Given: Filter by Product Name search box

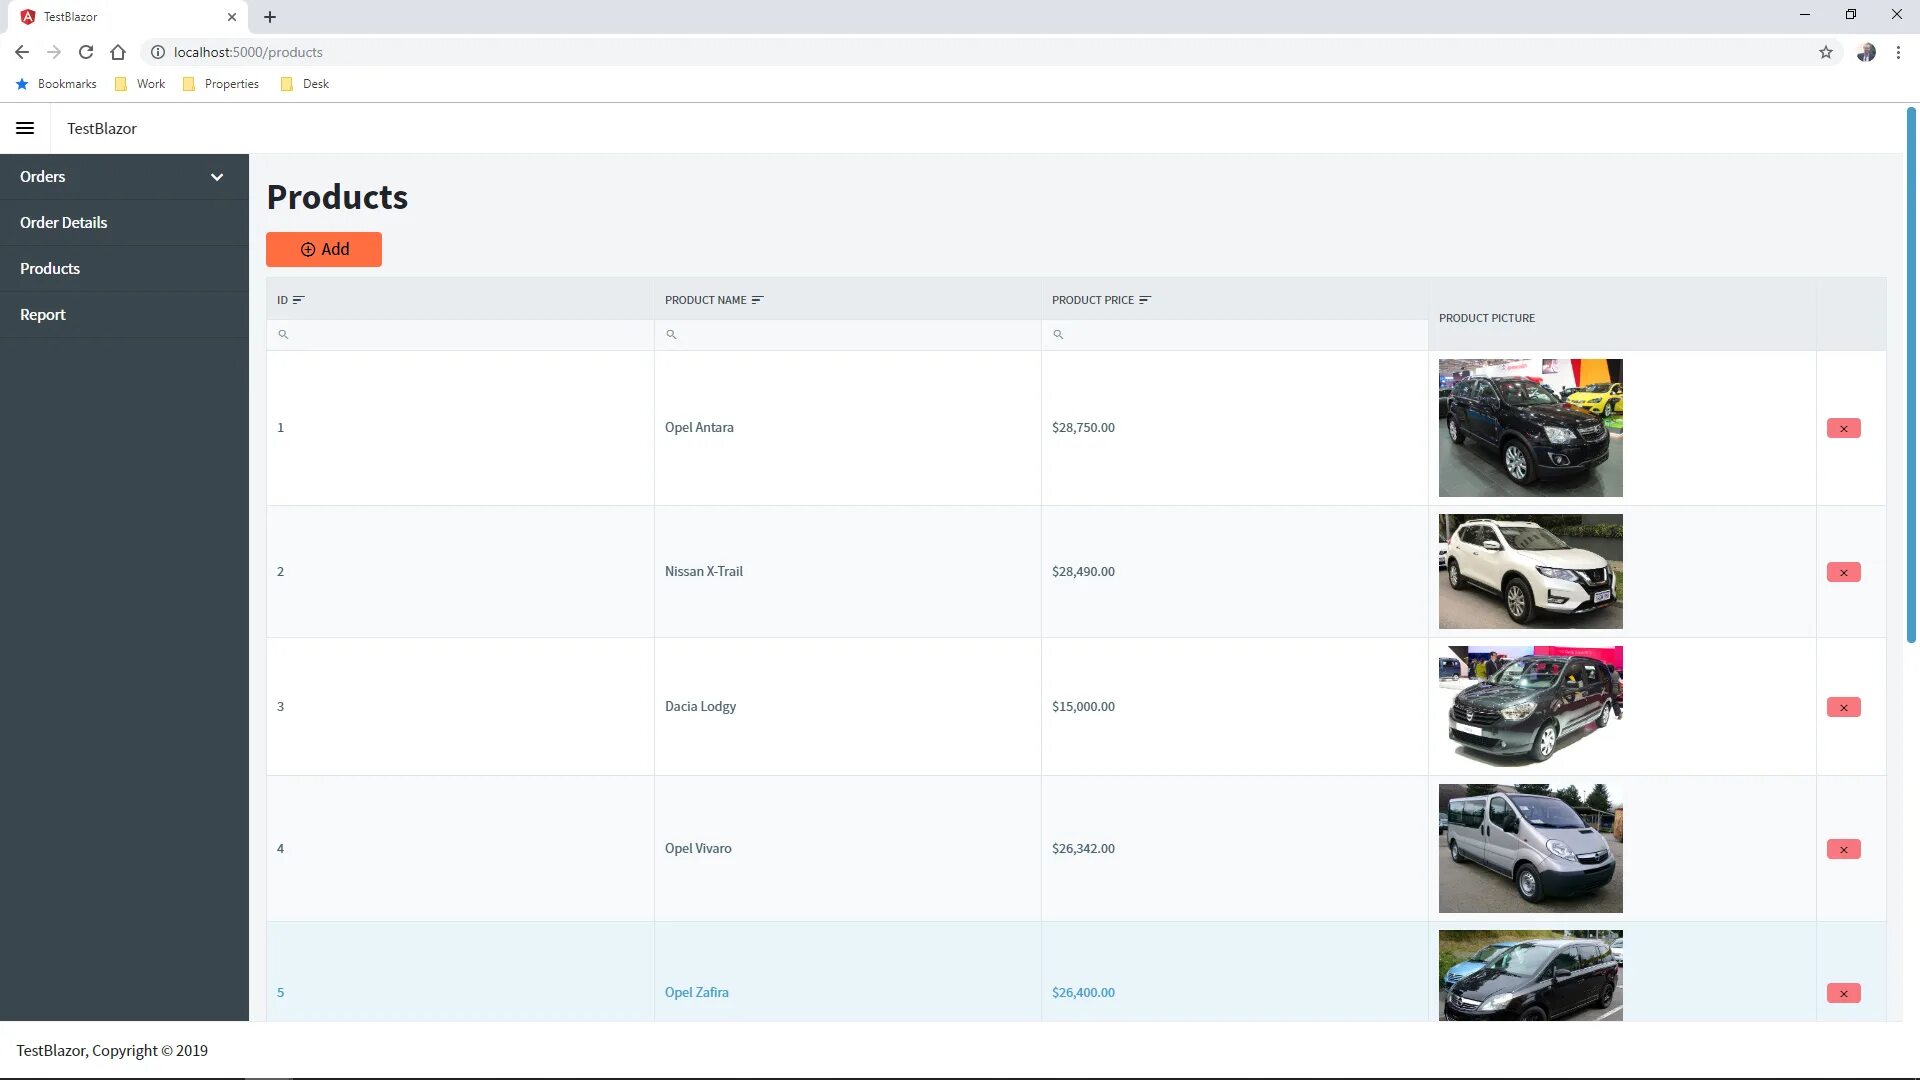Looking at the screenshot, I should (848, 334).
